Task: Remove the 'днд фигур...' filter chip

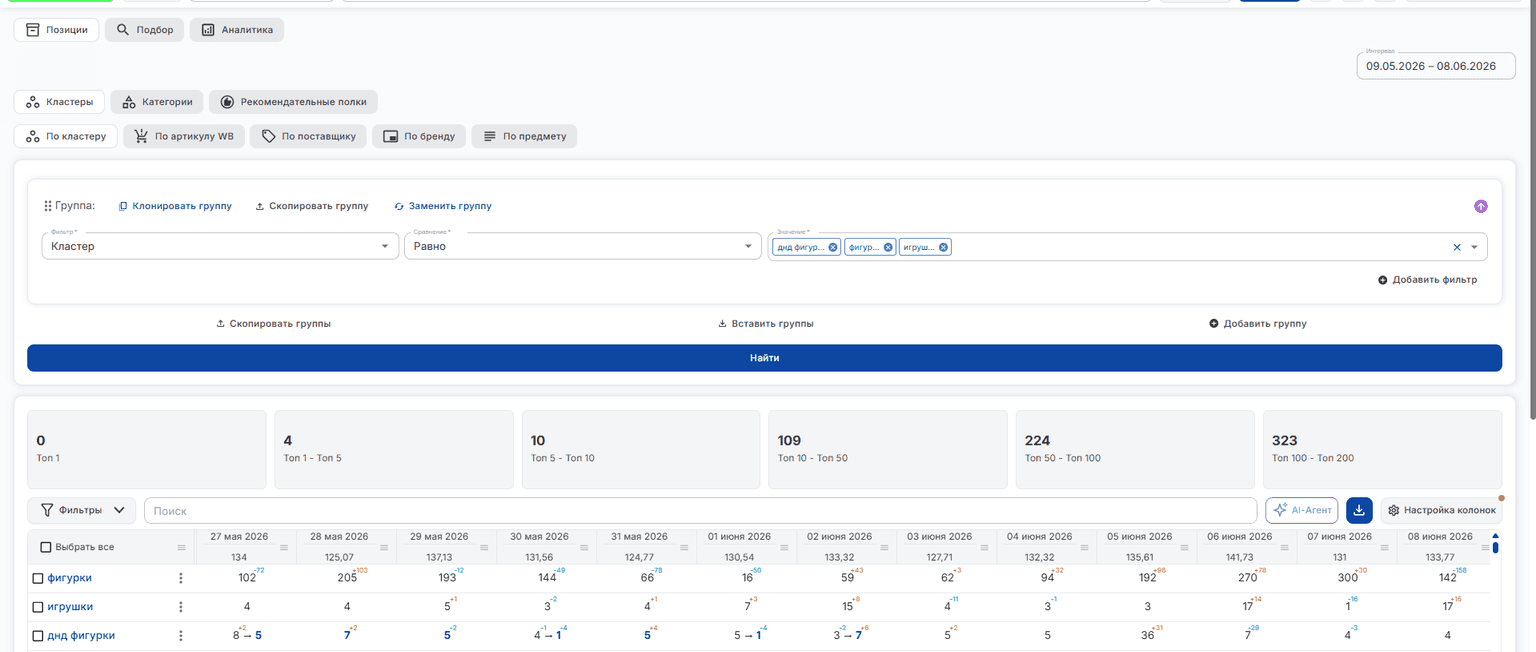Action: pyautogui.click(x=833, y=247)
